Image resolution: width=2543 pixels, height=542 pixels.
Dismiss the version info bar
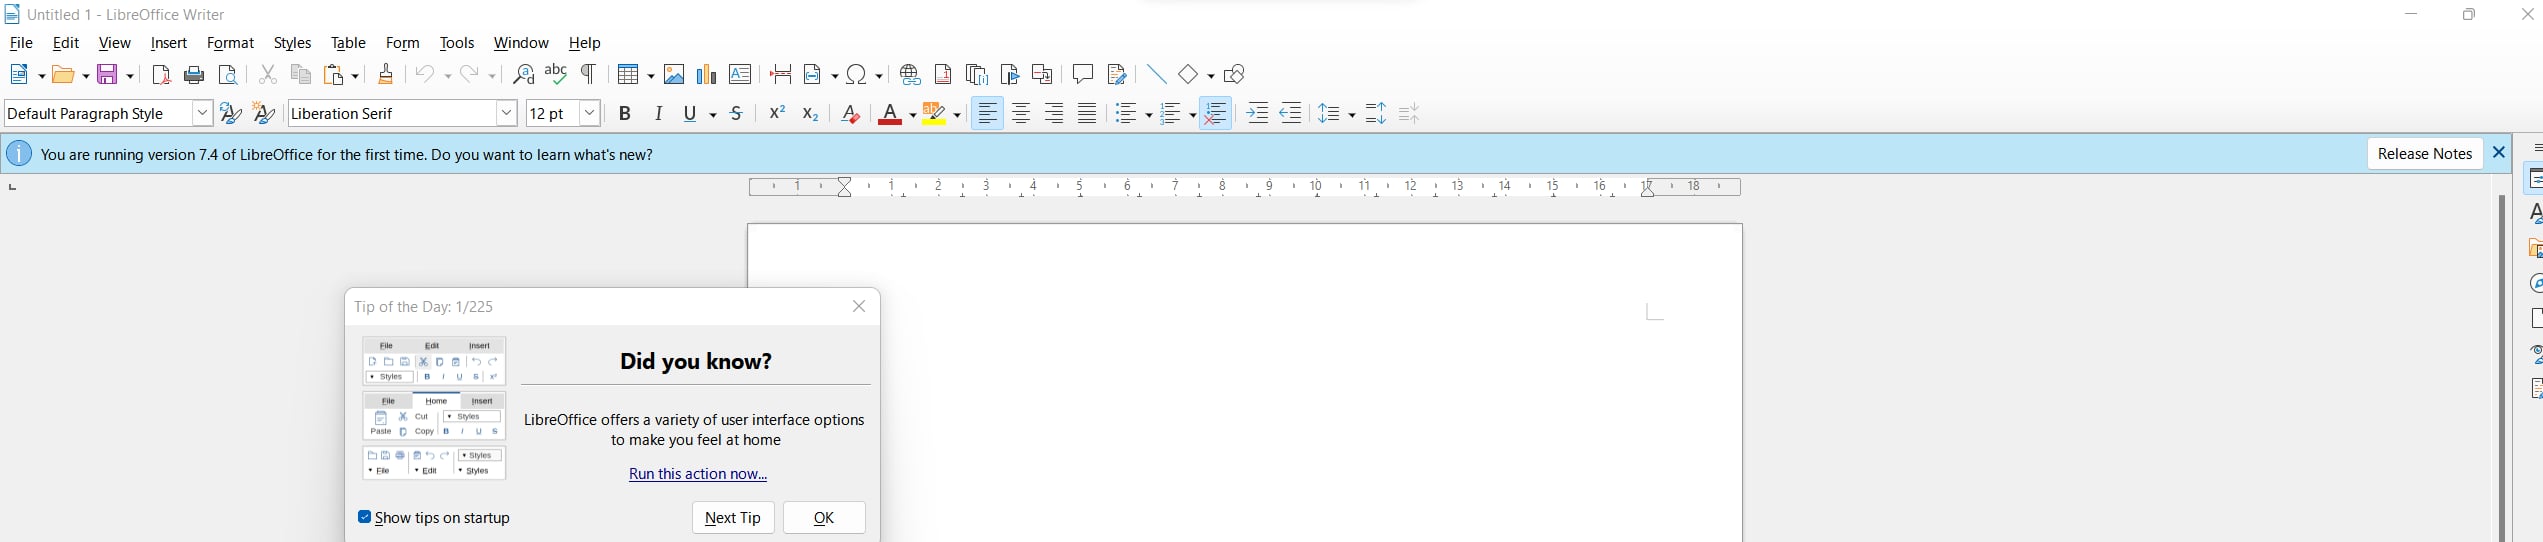(x=2499, y=153)
